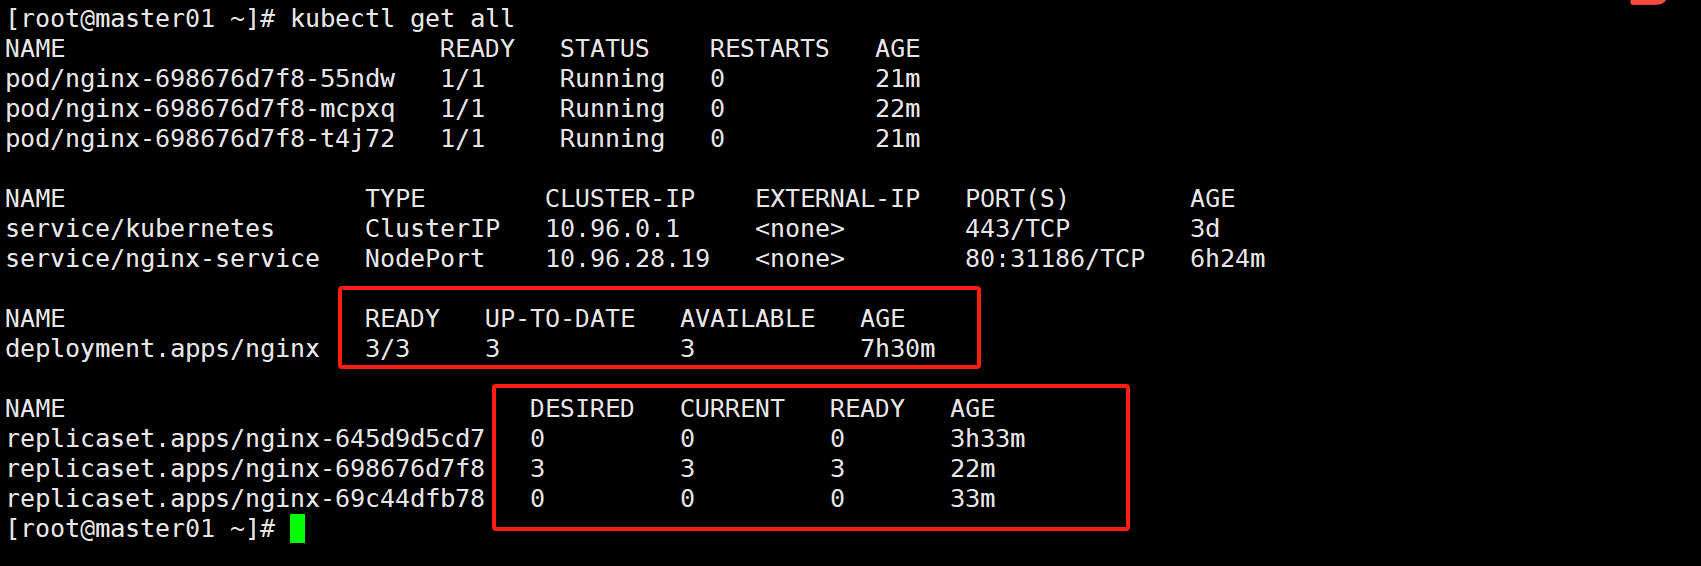Click the UP-TO-DATE column header
The height and width of the screenshot is (566, 1701).
[x=560, y=319]
